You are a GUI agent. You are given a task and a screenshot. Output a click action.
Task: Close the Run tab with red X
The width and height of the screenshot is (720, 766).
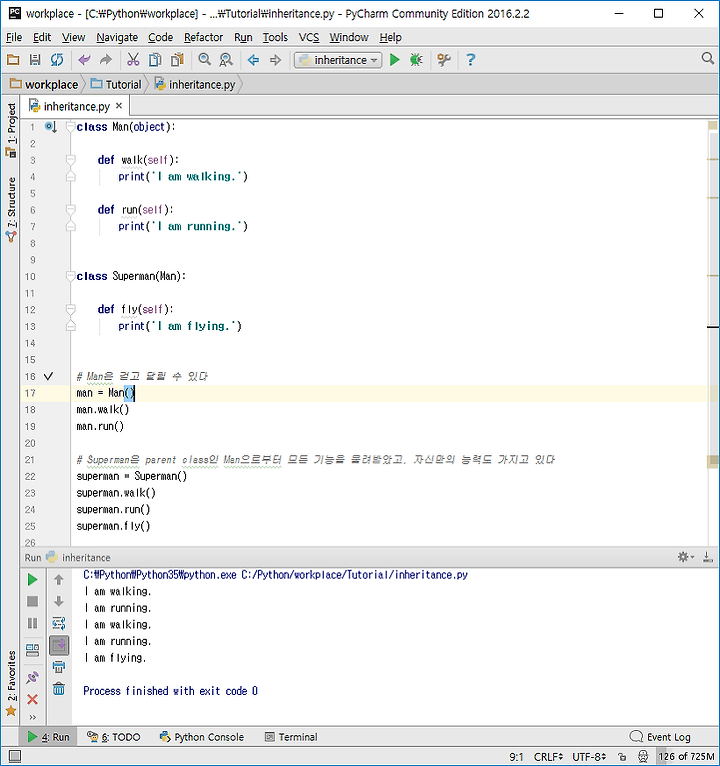[x=32, y=700]
